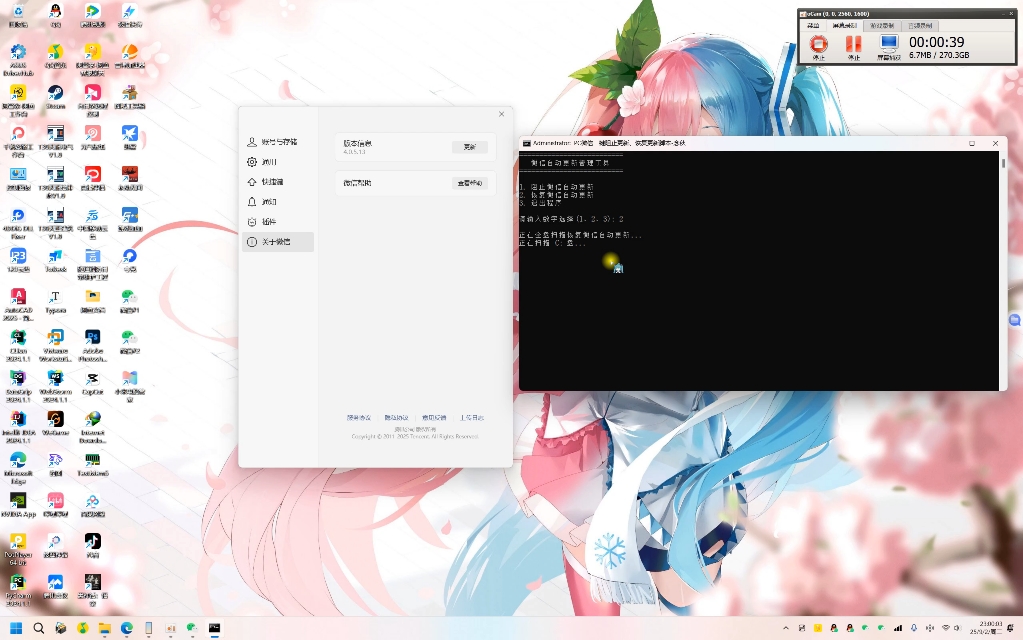Select the CapCut desktop shortcut
This screenshot has height=640, width=1023.
click(x=93, y=384)
